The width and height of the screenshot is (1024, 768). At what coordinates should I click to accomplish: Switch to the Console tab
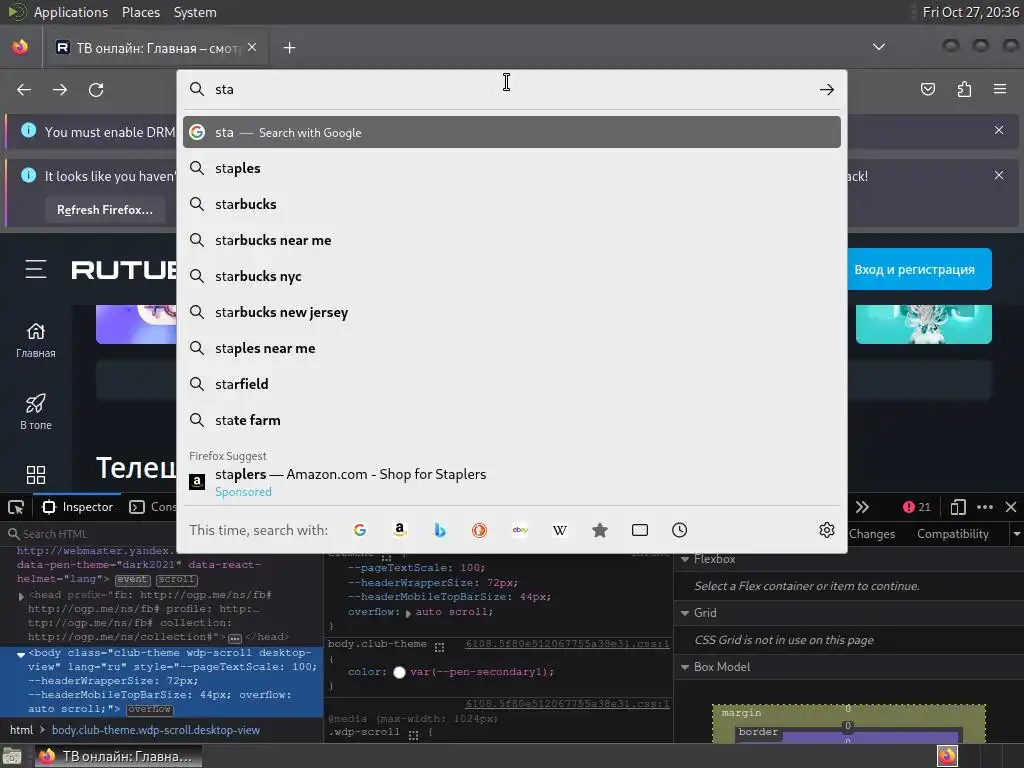153,507
